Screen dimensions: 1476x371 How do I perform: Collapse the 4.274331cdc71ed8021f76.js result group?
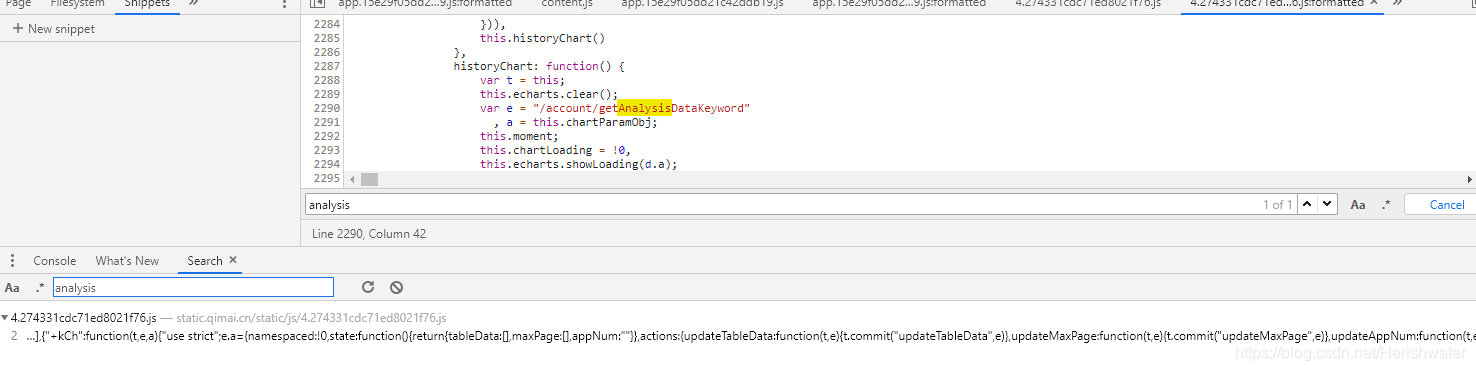pyautogui.click(x=5, y=318)
